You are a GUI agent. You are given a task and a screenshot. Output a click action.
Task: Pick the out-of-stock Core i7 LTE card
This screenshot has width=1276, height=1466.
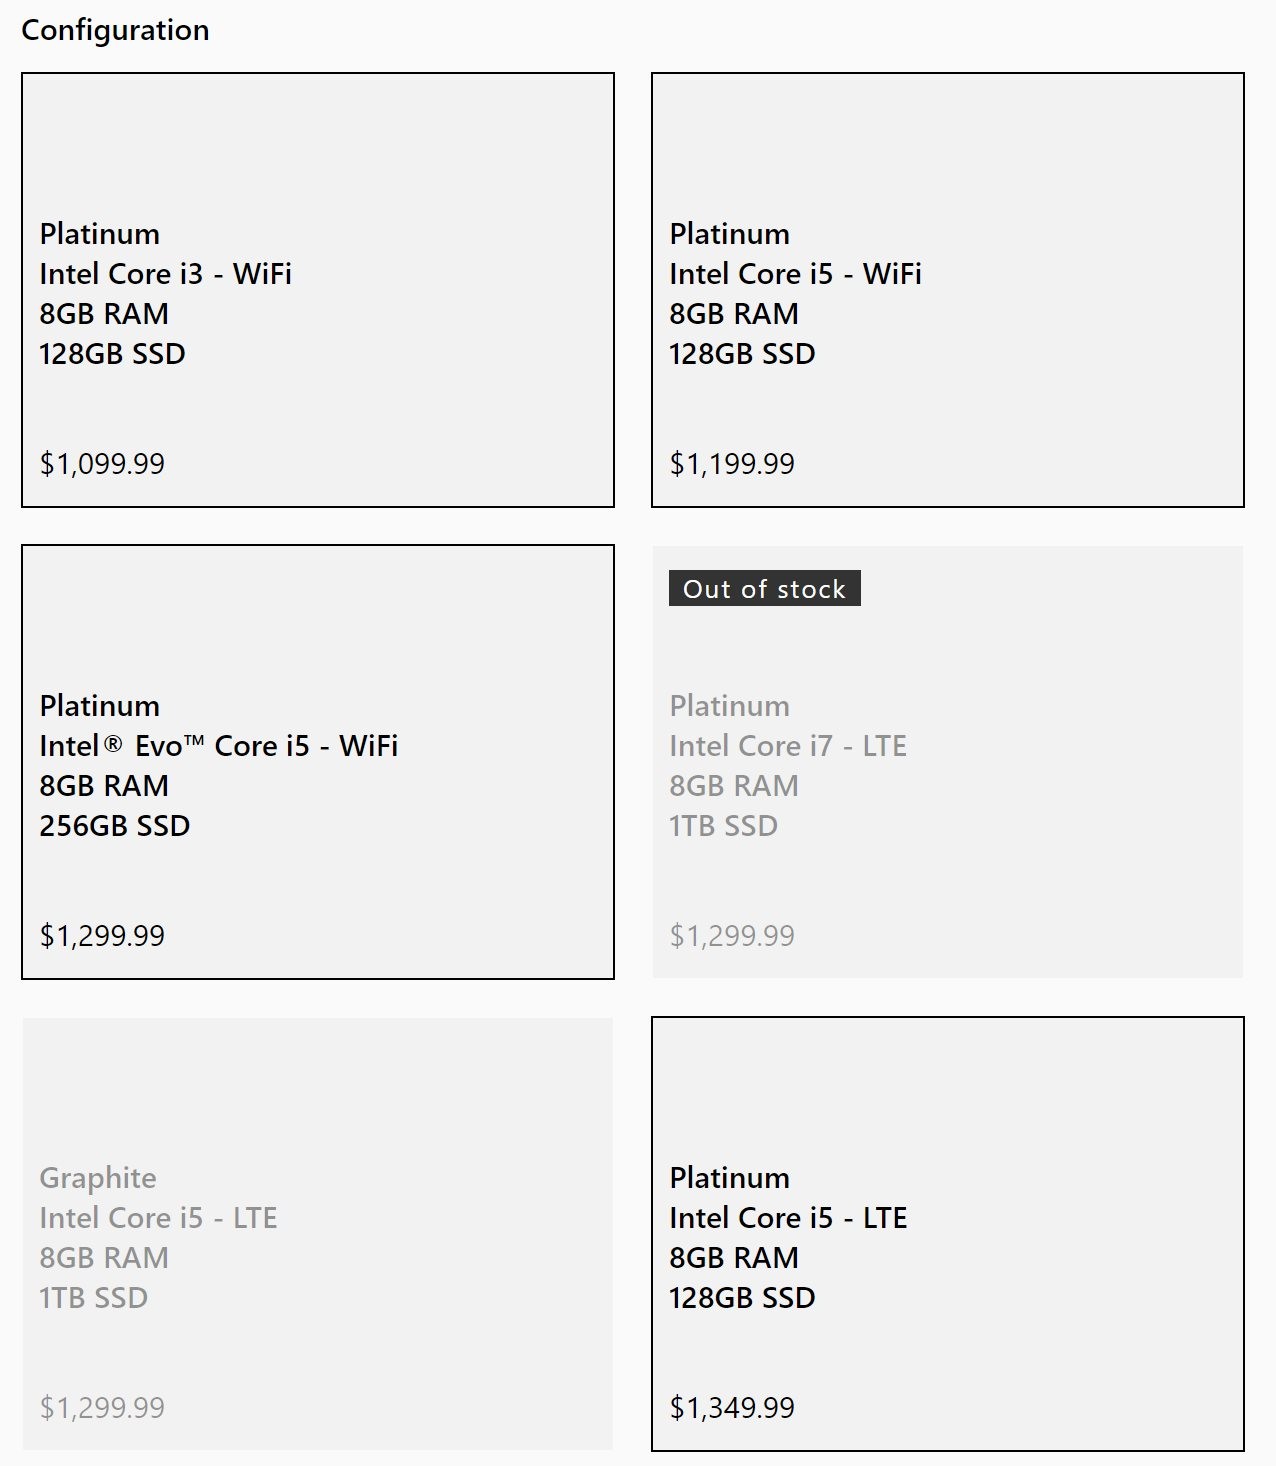pyautogui.click(x=948, y=762)
